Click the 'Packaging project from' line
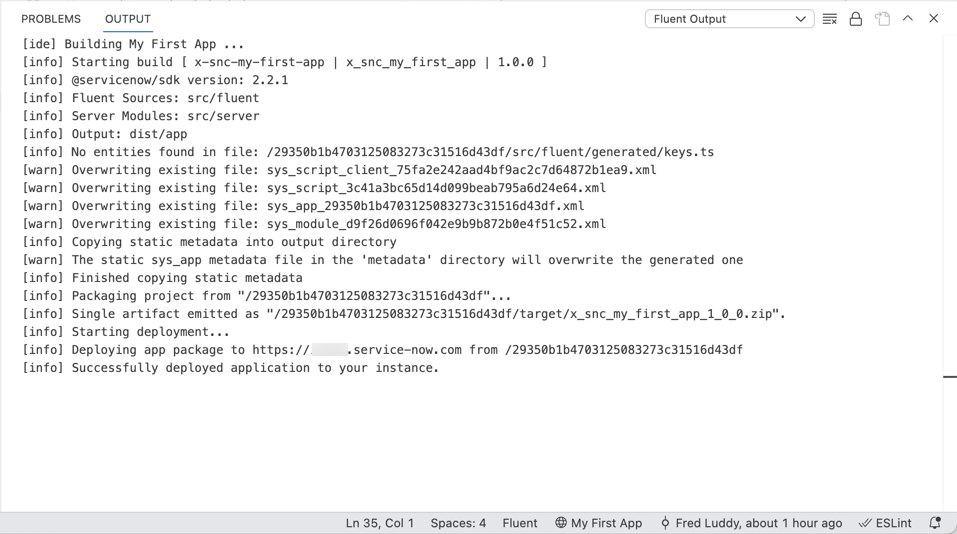957x534 pixels. [267, 296]
